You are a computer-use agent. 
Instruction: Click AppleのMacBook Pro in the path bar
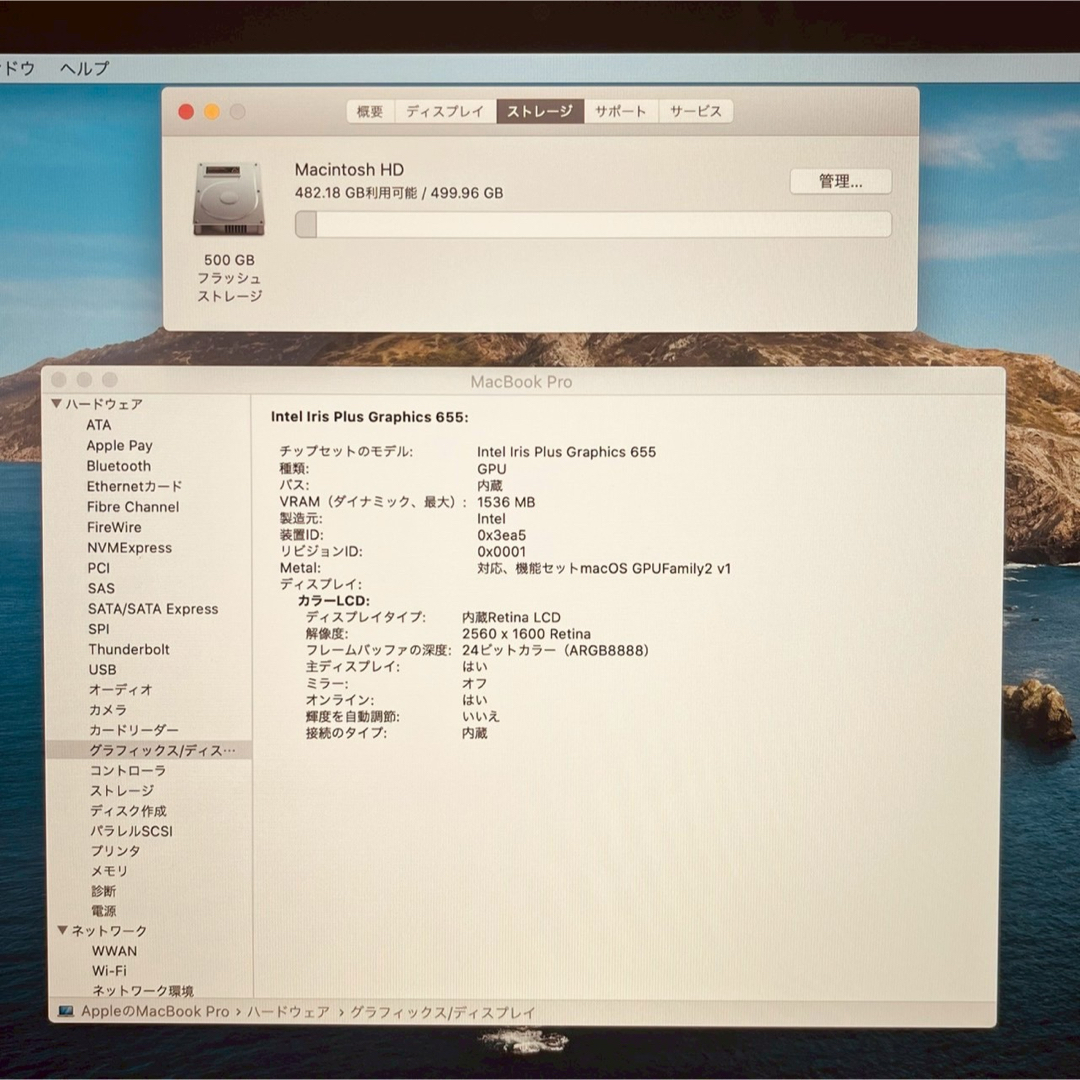tap(155, 1011)
